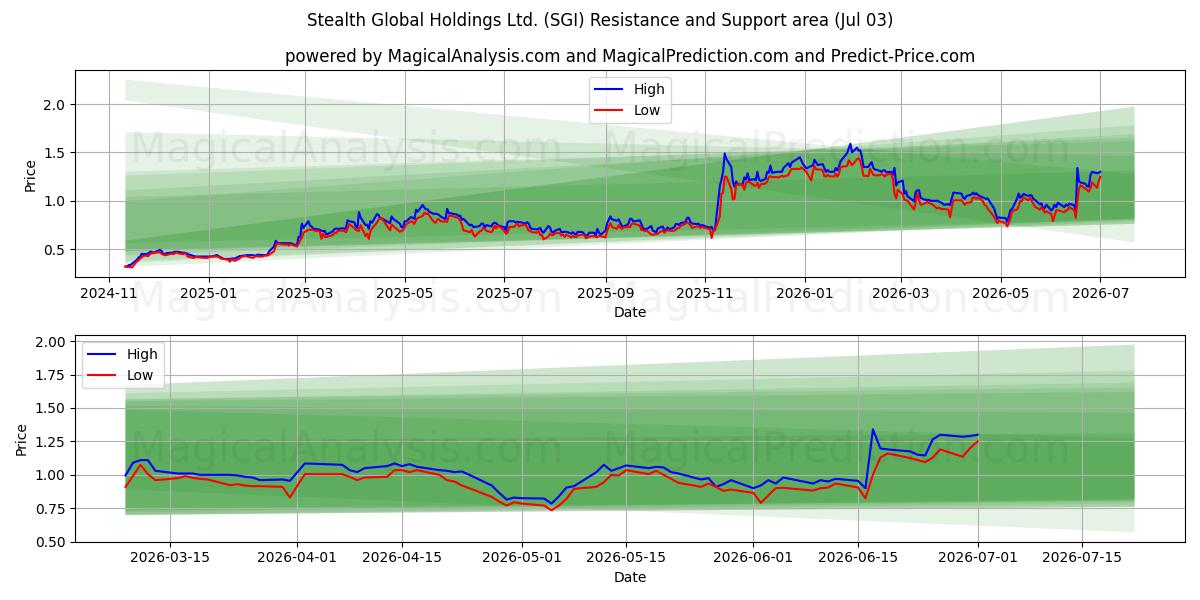Screen dimensions: 1200x600
Task: Click the '2025-05' date tick label
Action: (x=405, y=293)
